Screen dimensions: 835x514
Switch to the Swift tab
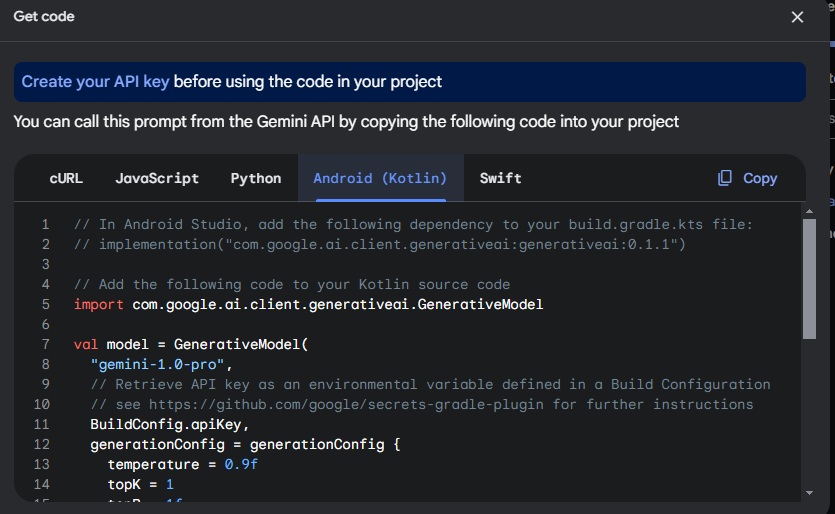point(500,178)
